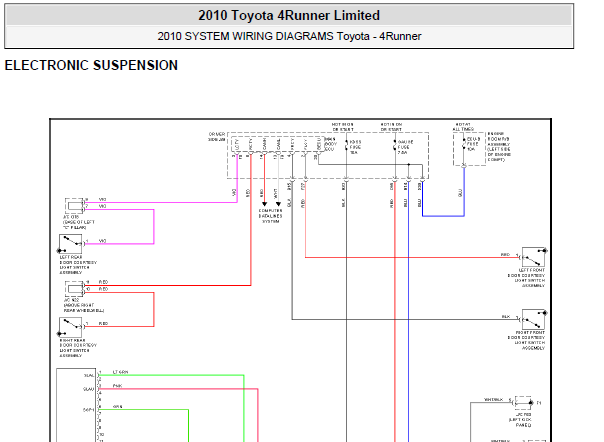Click the 'Computer Data Lines System' label
The image size is (604, 442).
271,216
